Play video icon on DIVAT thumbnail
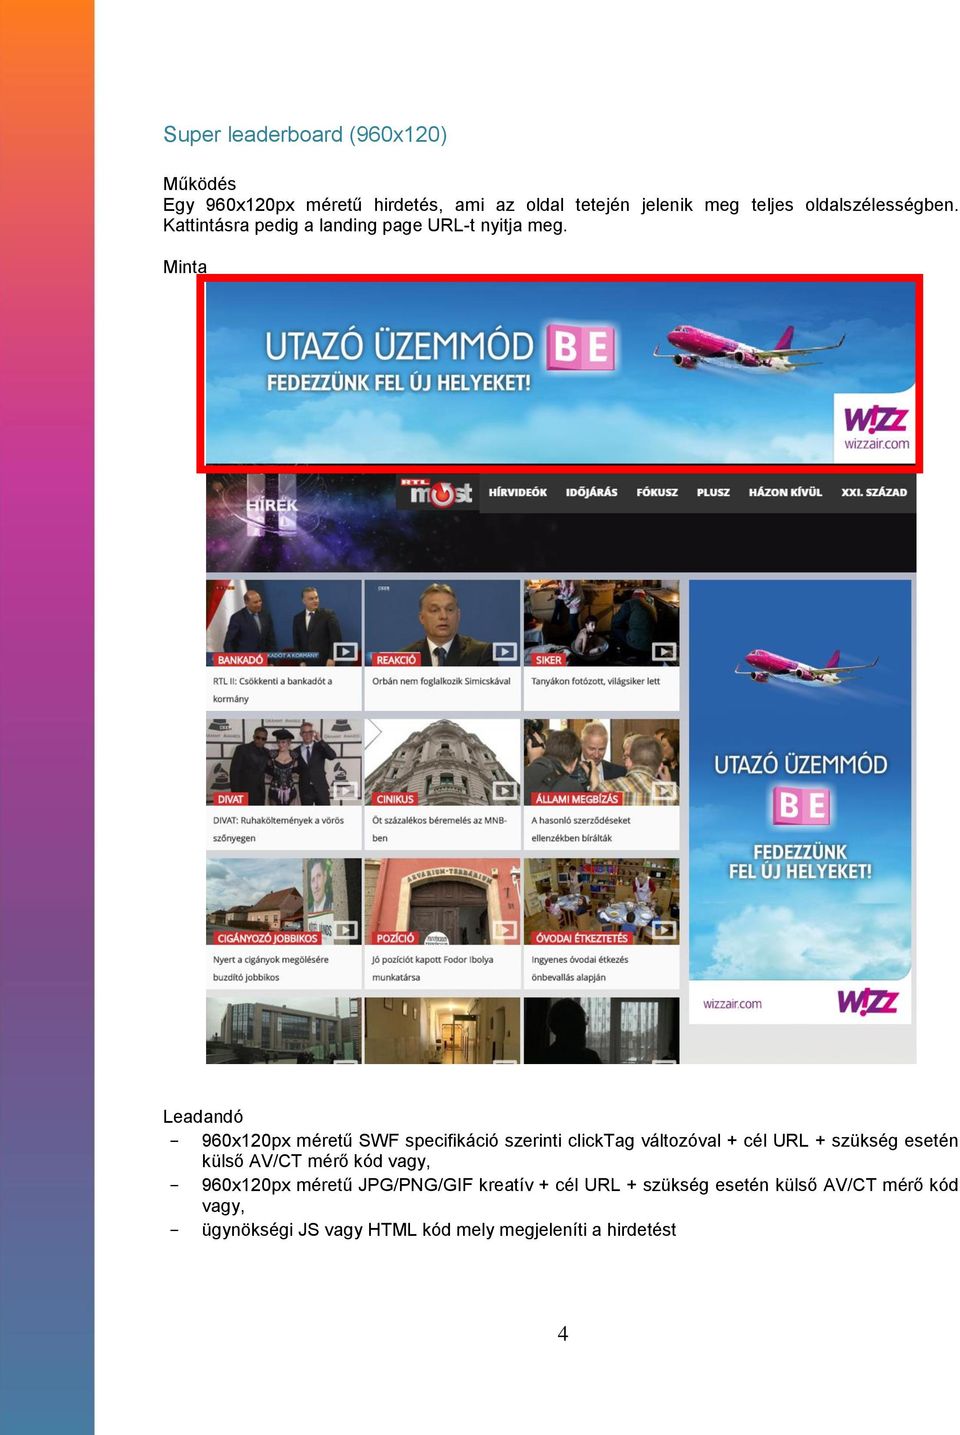Viewport: 960px width, 1435px height. [x=345, y=791]
